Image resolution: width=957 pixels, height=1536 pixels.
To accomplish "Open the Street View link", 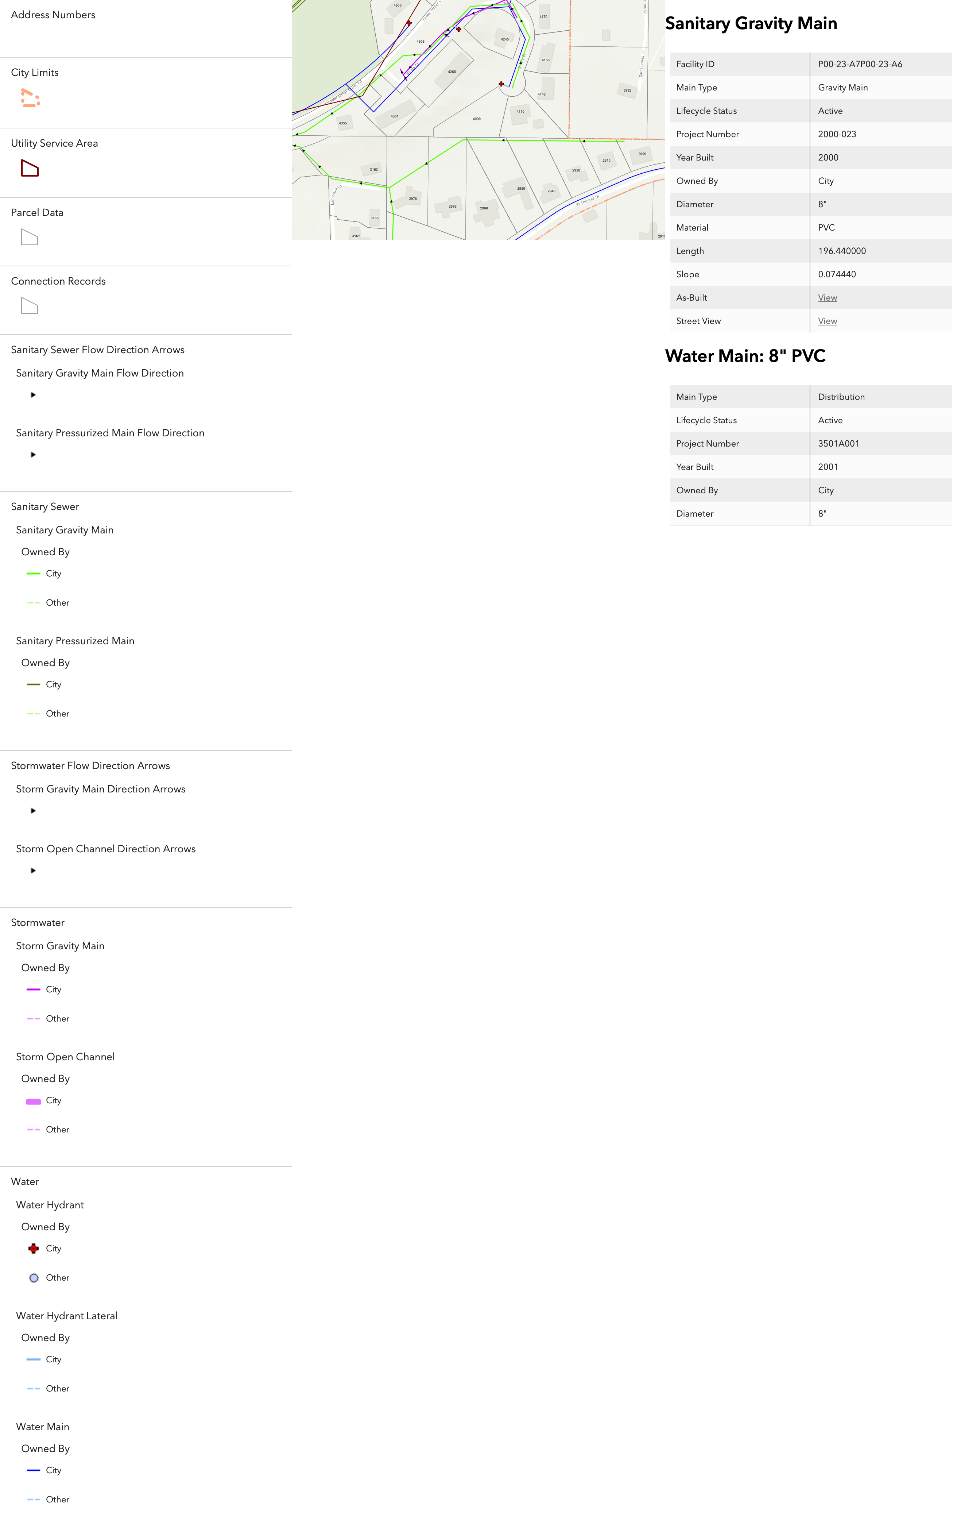I will coord(827,321).
